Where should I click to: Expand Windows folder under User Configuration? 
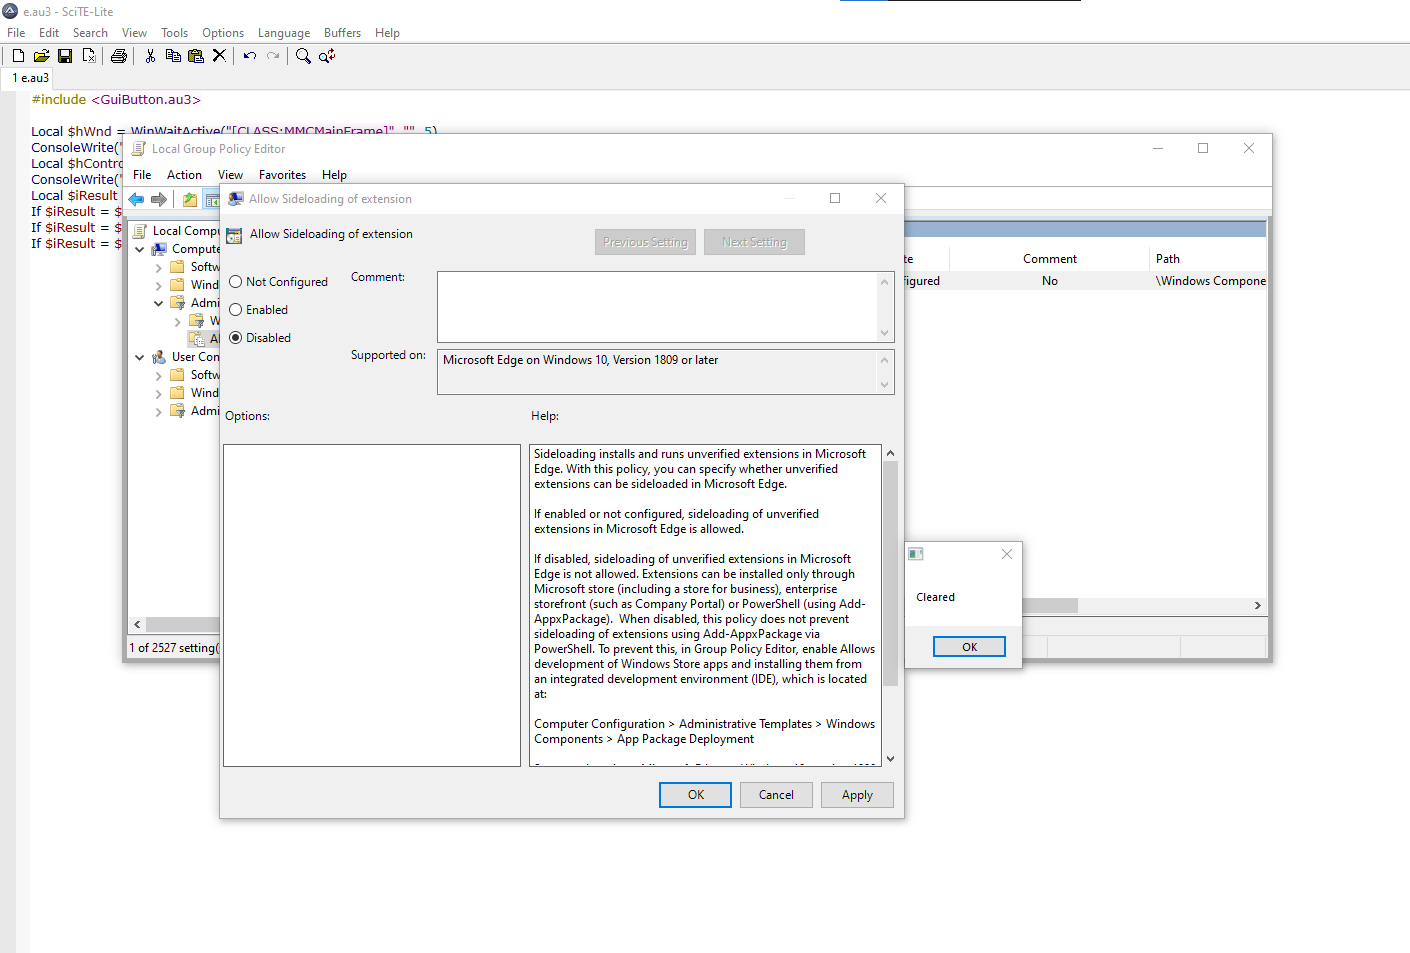[159, 393]
